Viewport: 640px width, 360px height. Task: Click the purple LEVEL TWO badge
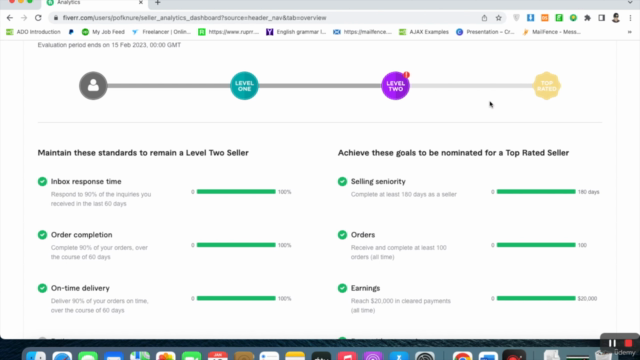pyautogui.click(x=395, y=86)
